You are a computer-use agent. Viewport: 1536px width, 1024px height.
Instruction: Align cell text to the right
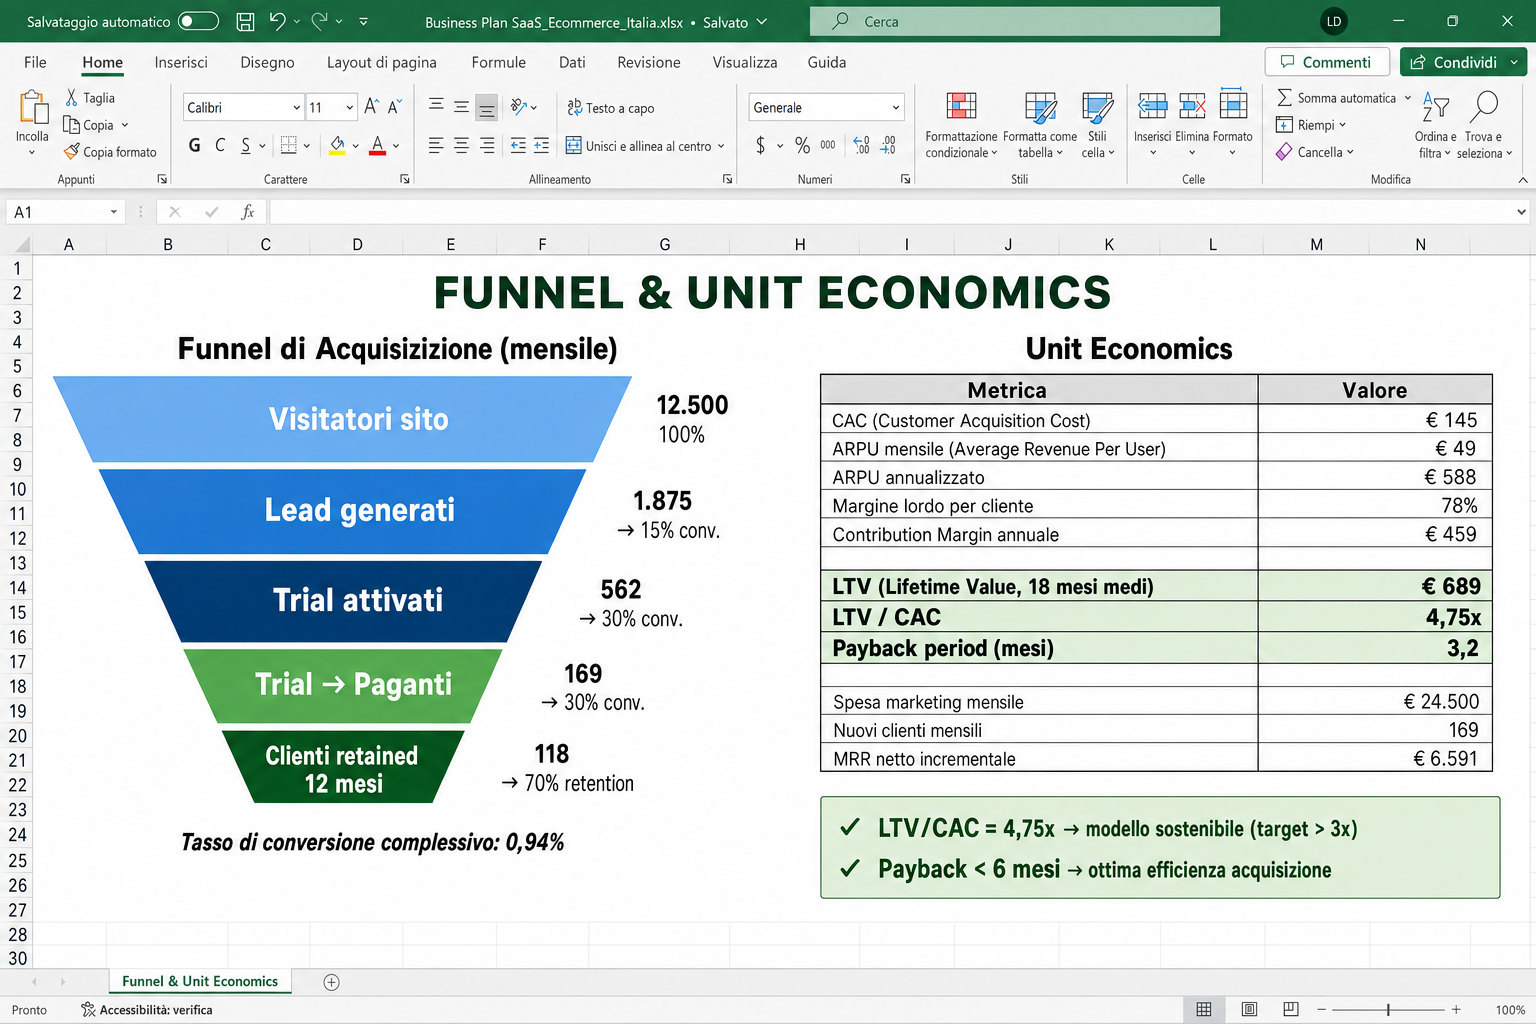coord(487,146)
